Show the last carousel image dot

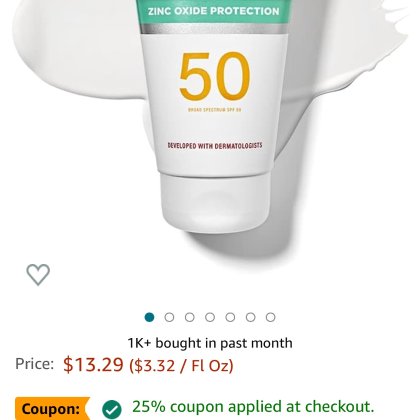(271, 317)
